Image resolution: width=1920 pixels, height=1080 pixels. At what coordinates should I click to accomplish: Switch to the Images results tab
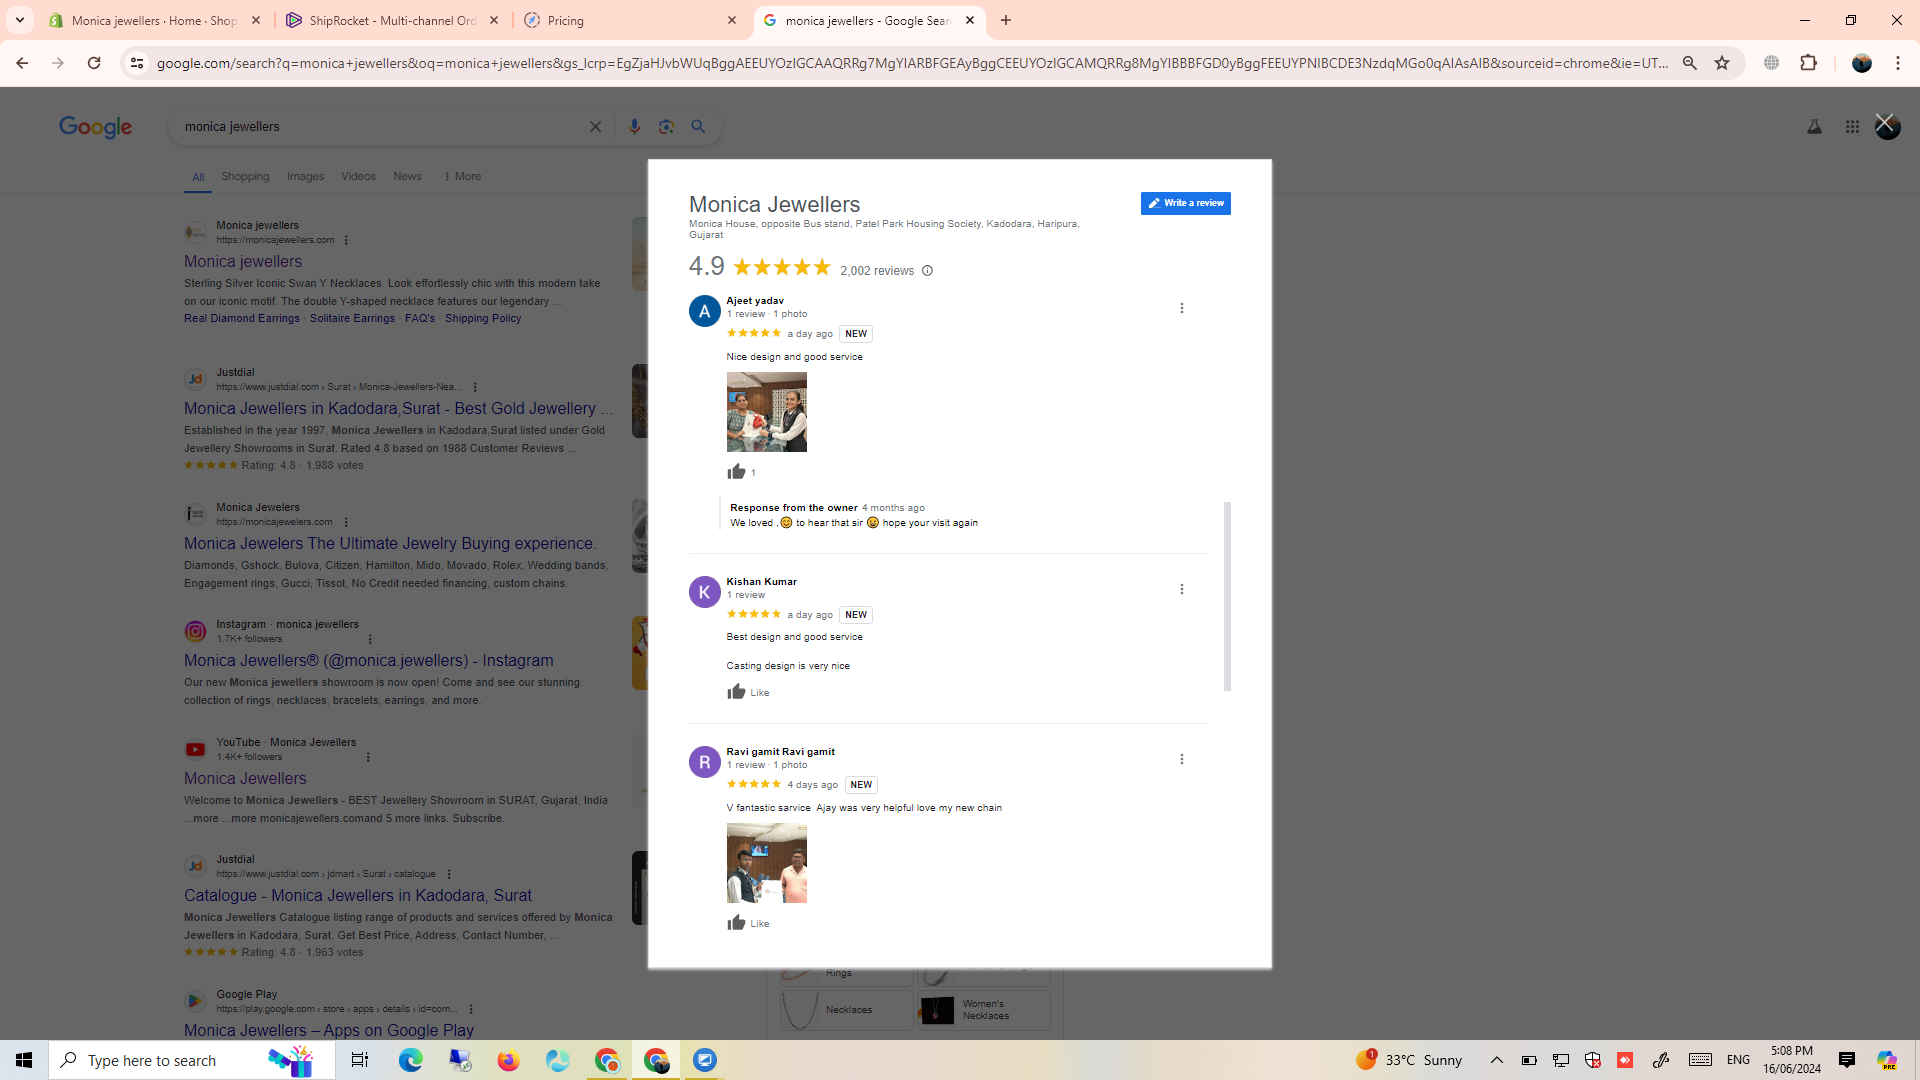coord(305,177)
